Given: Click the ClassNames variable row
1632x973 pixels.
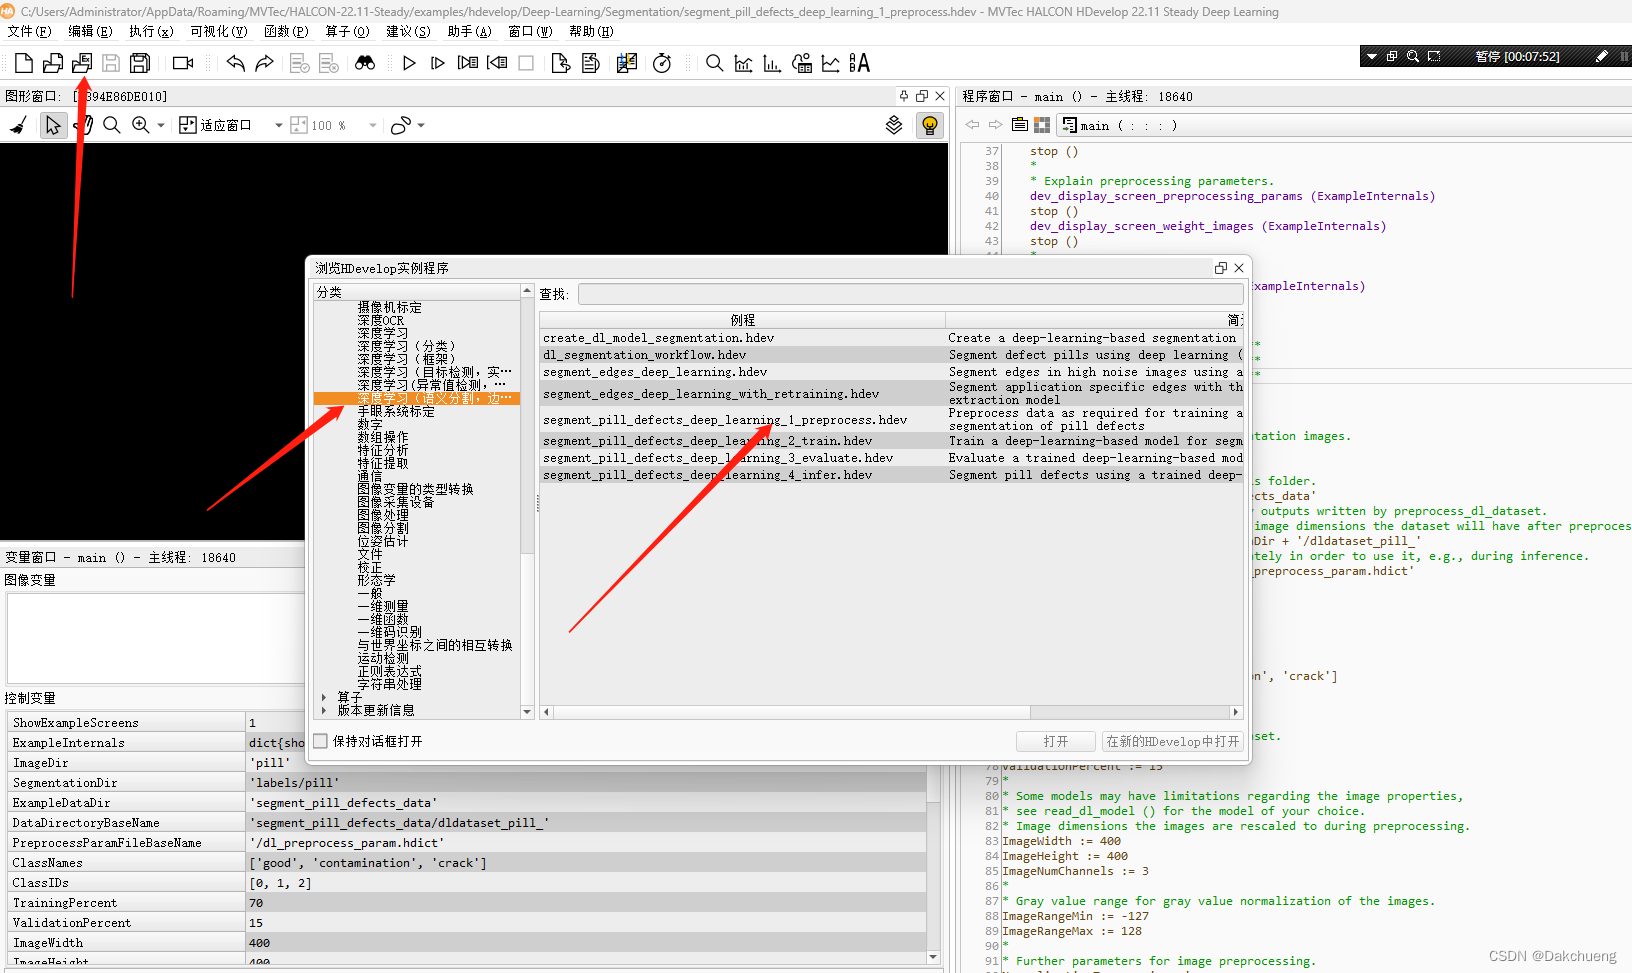Looking at the screenshot, I should [467, 862].
